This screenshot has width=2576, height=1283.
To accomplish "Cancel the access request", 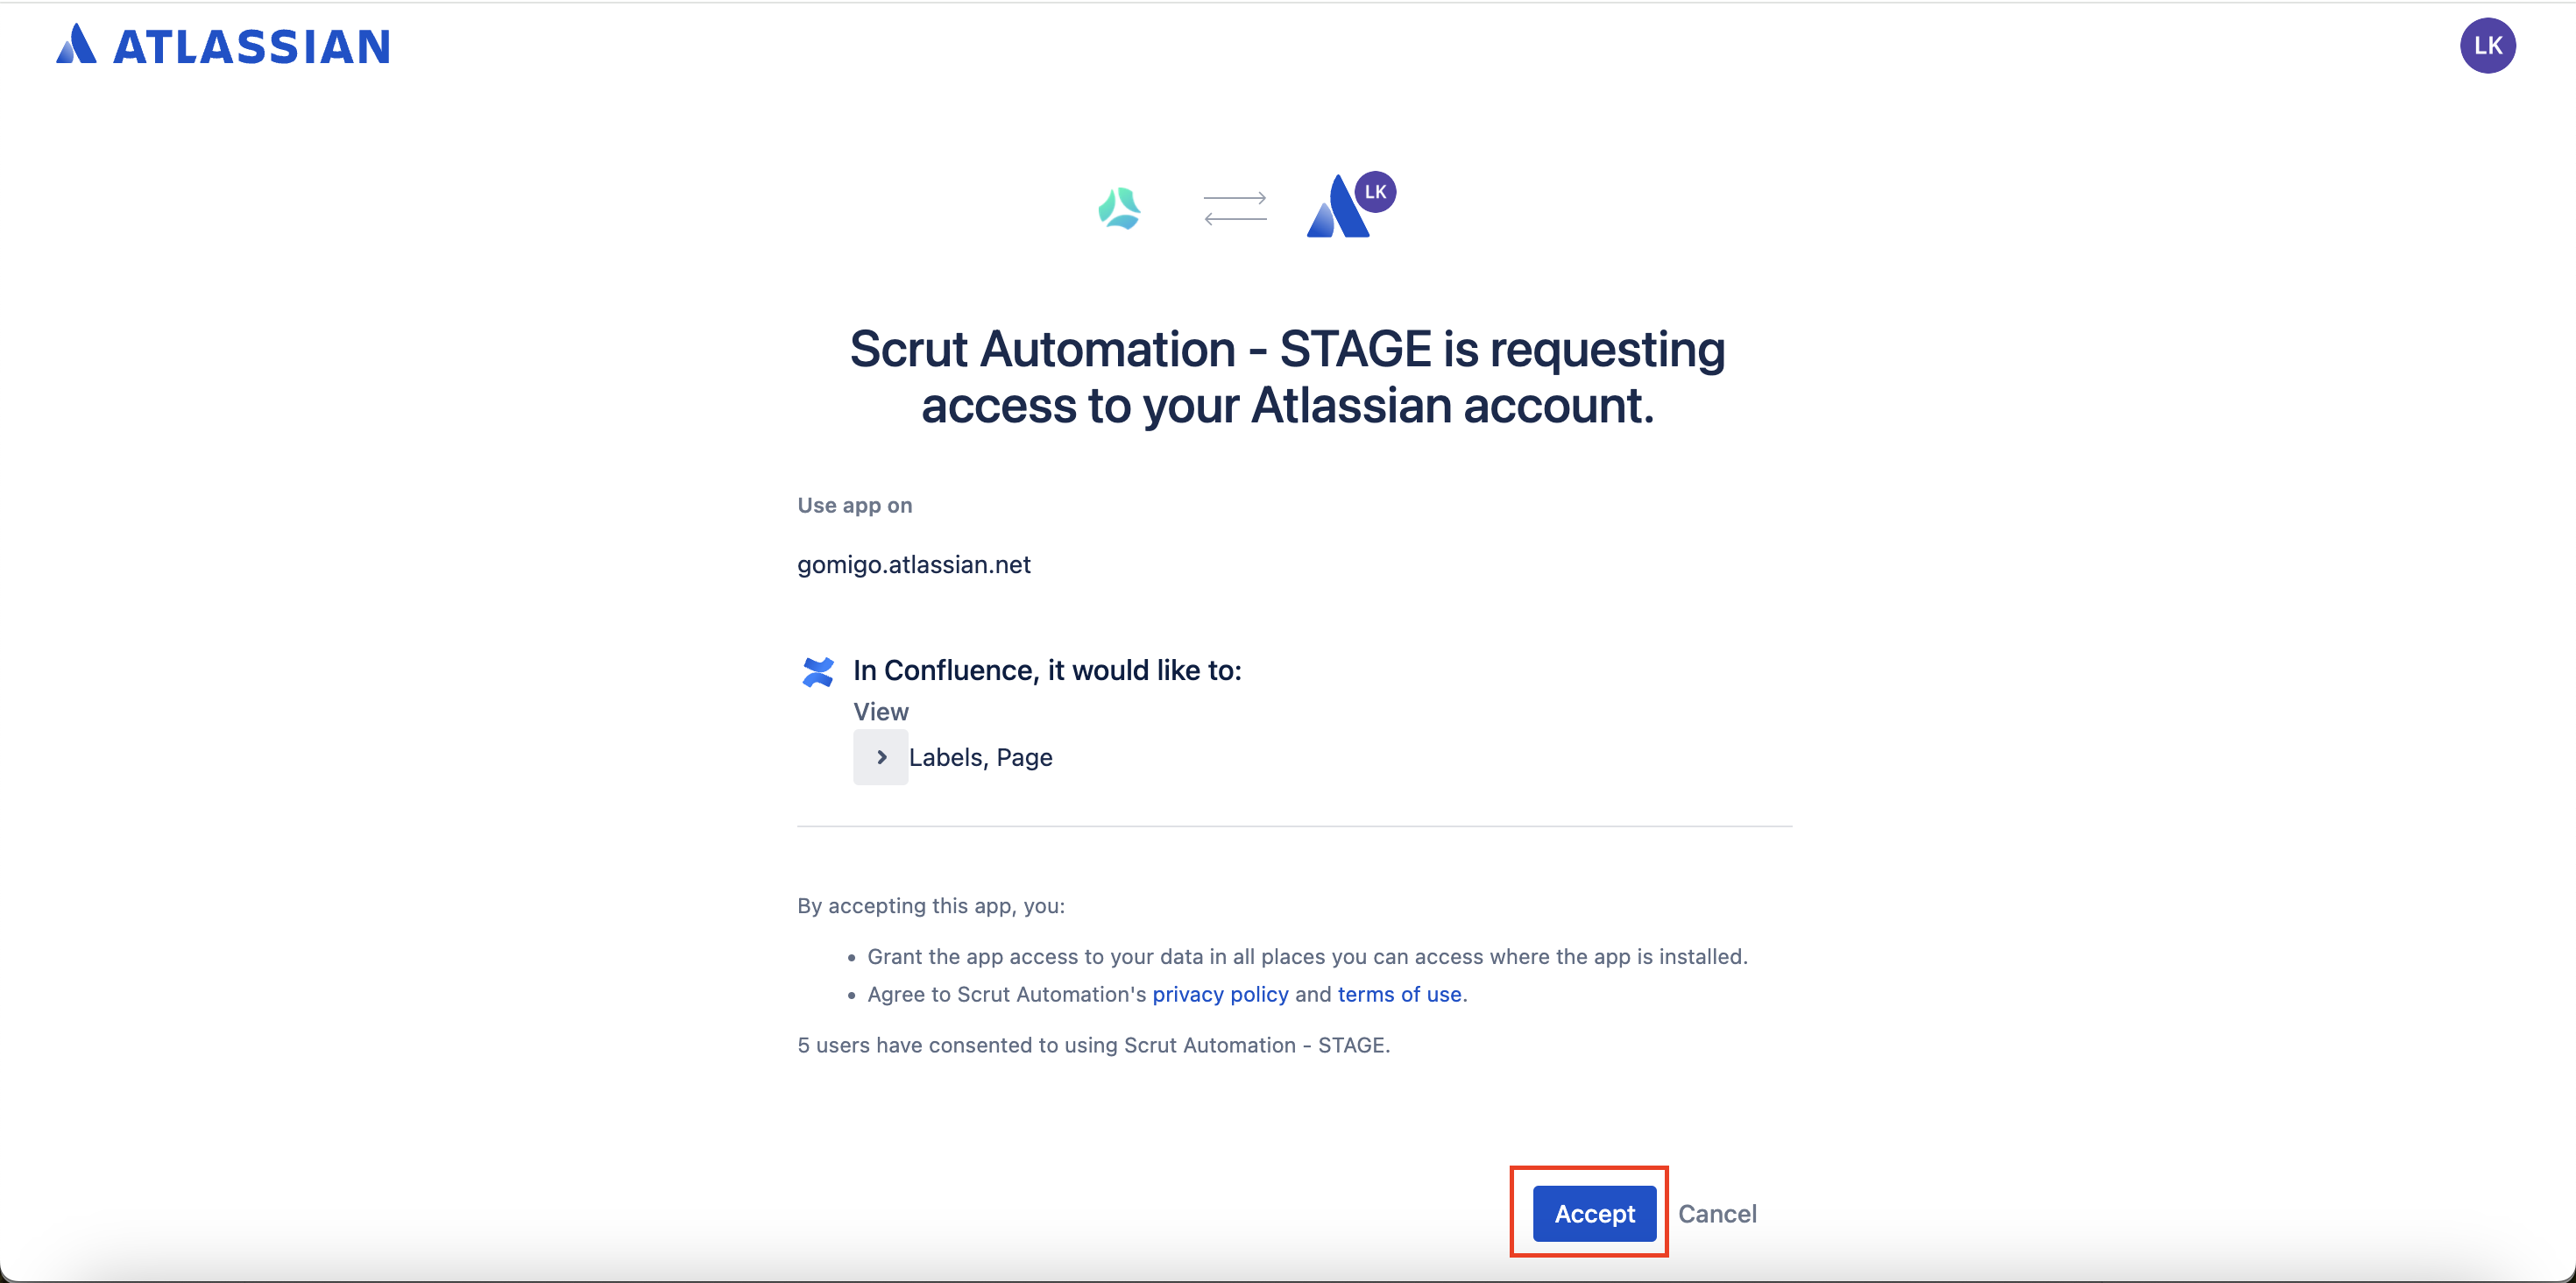I will (1716, 1213).
